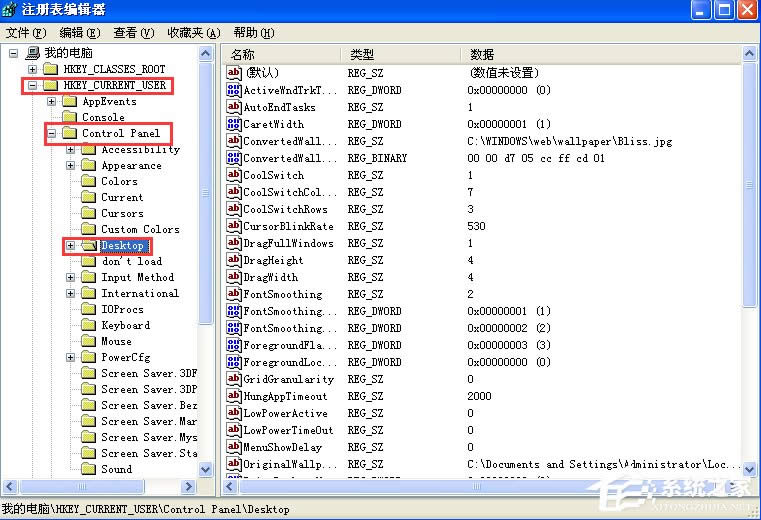Click the ConvertedWallpaper string value icon

(235, 142)
